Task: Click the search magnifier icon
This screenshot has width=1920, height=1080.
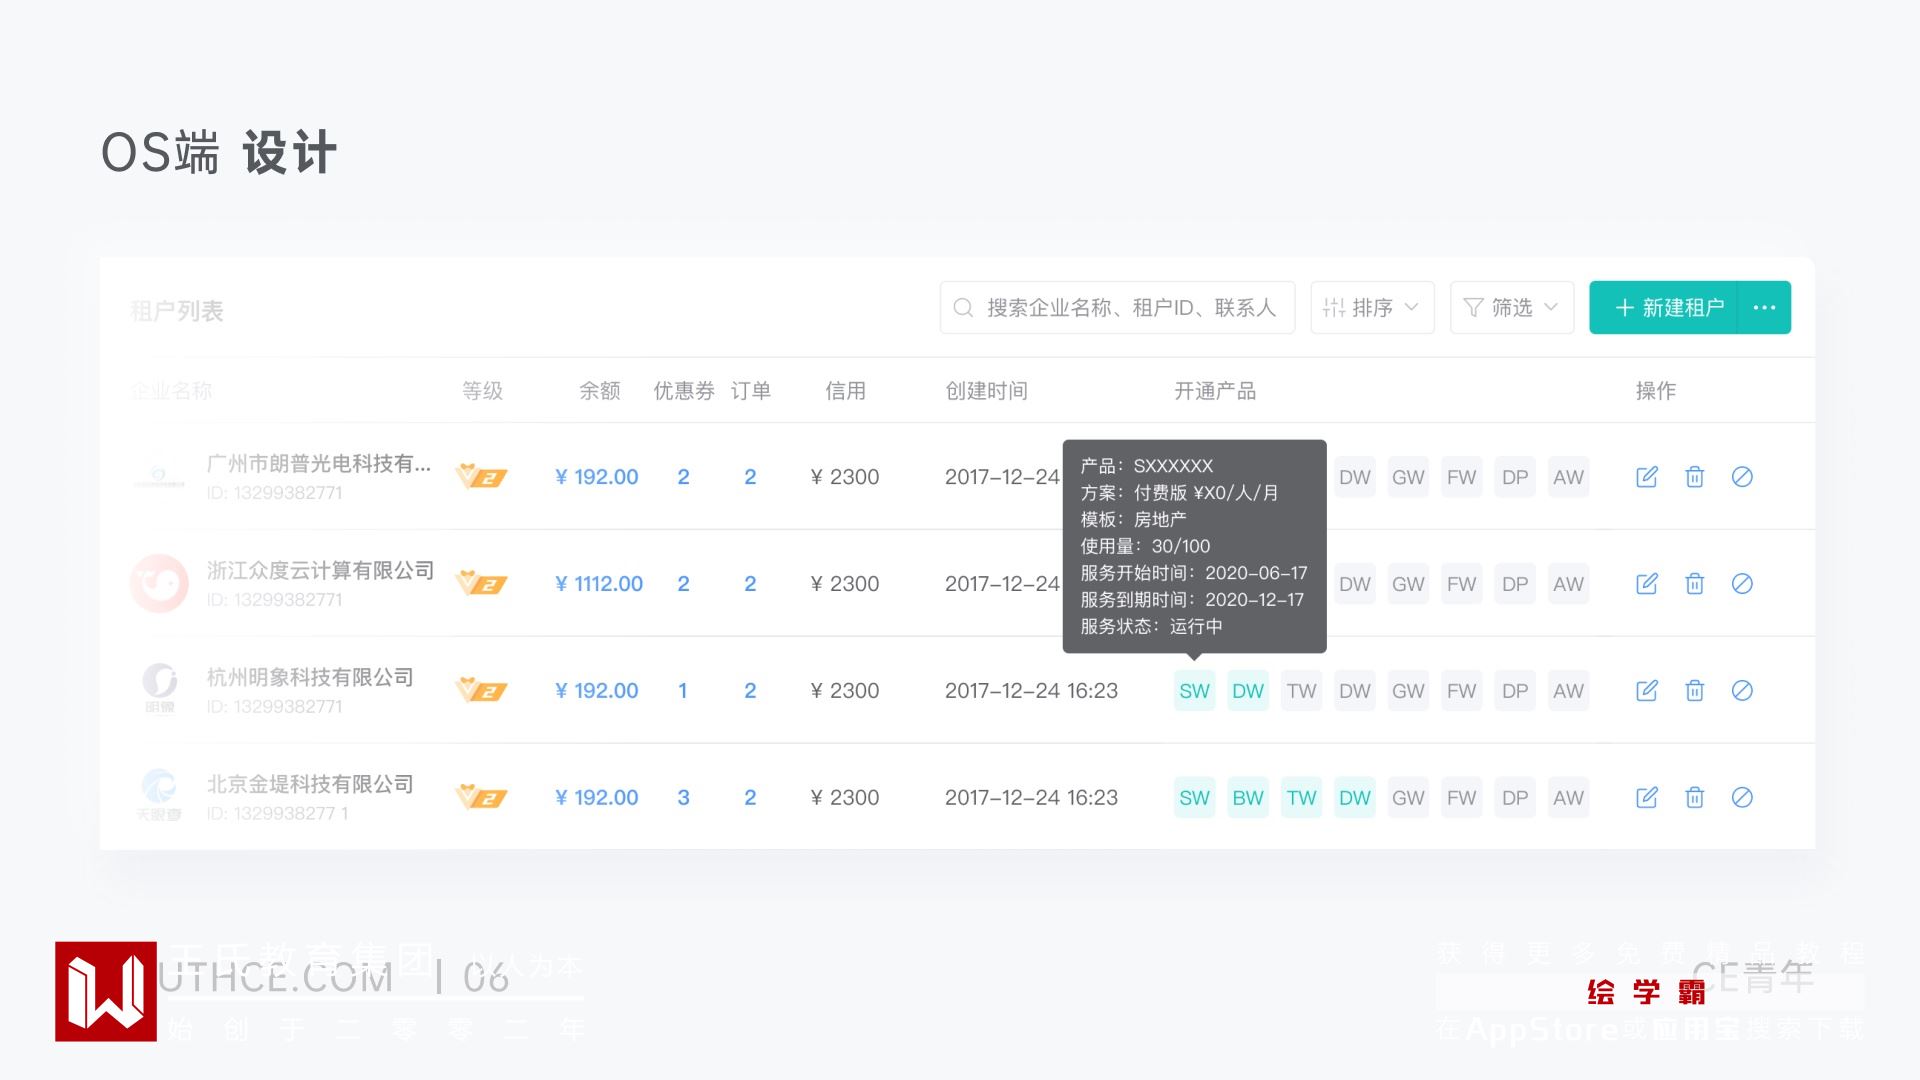Action: [x=963, y=308]
